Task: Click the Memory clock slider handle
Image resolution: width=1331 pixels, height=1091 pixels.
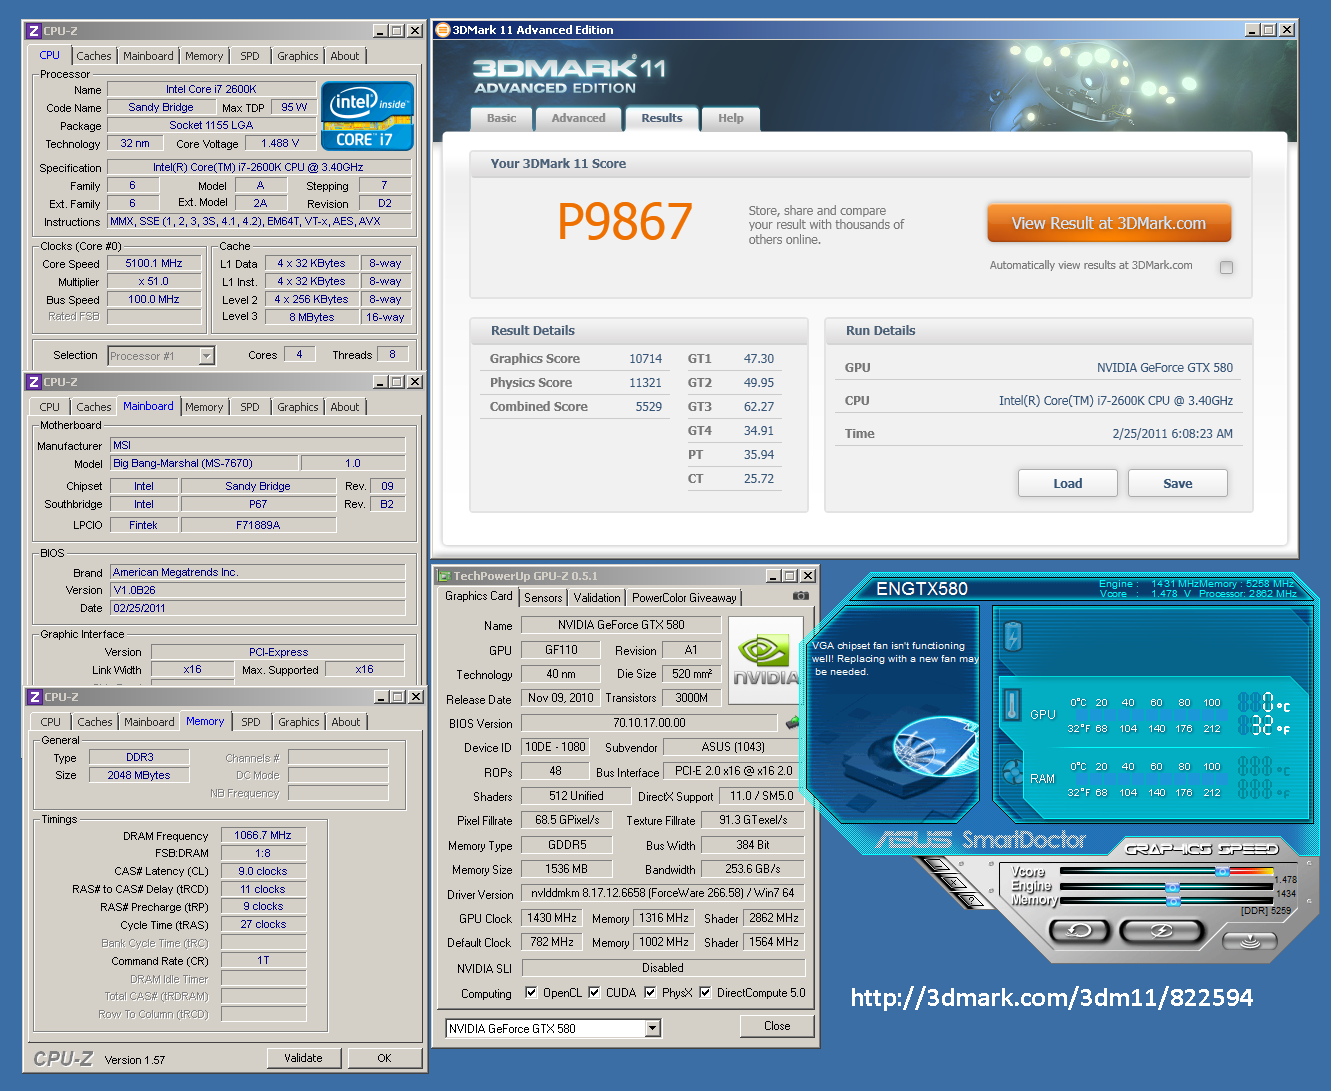Action: click(1172, 901)
